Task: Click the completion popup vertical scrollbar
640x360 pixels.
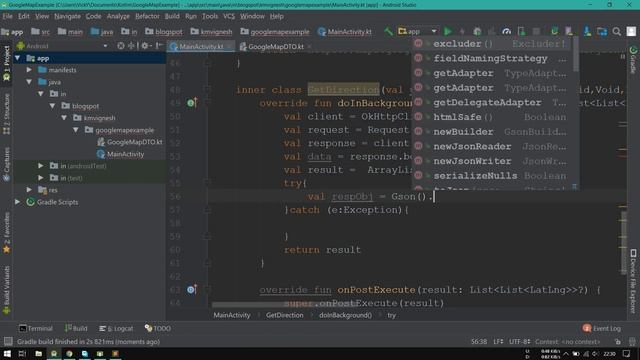Action: pyautogui.click(x=576, y=54)
